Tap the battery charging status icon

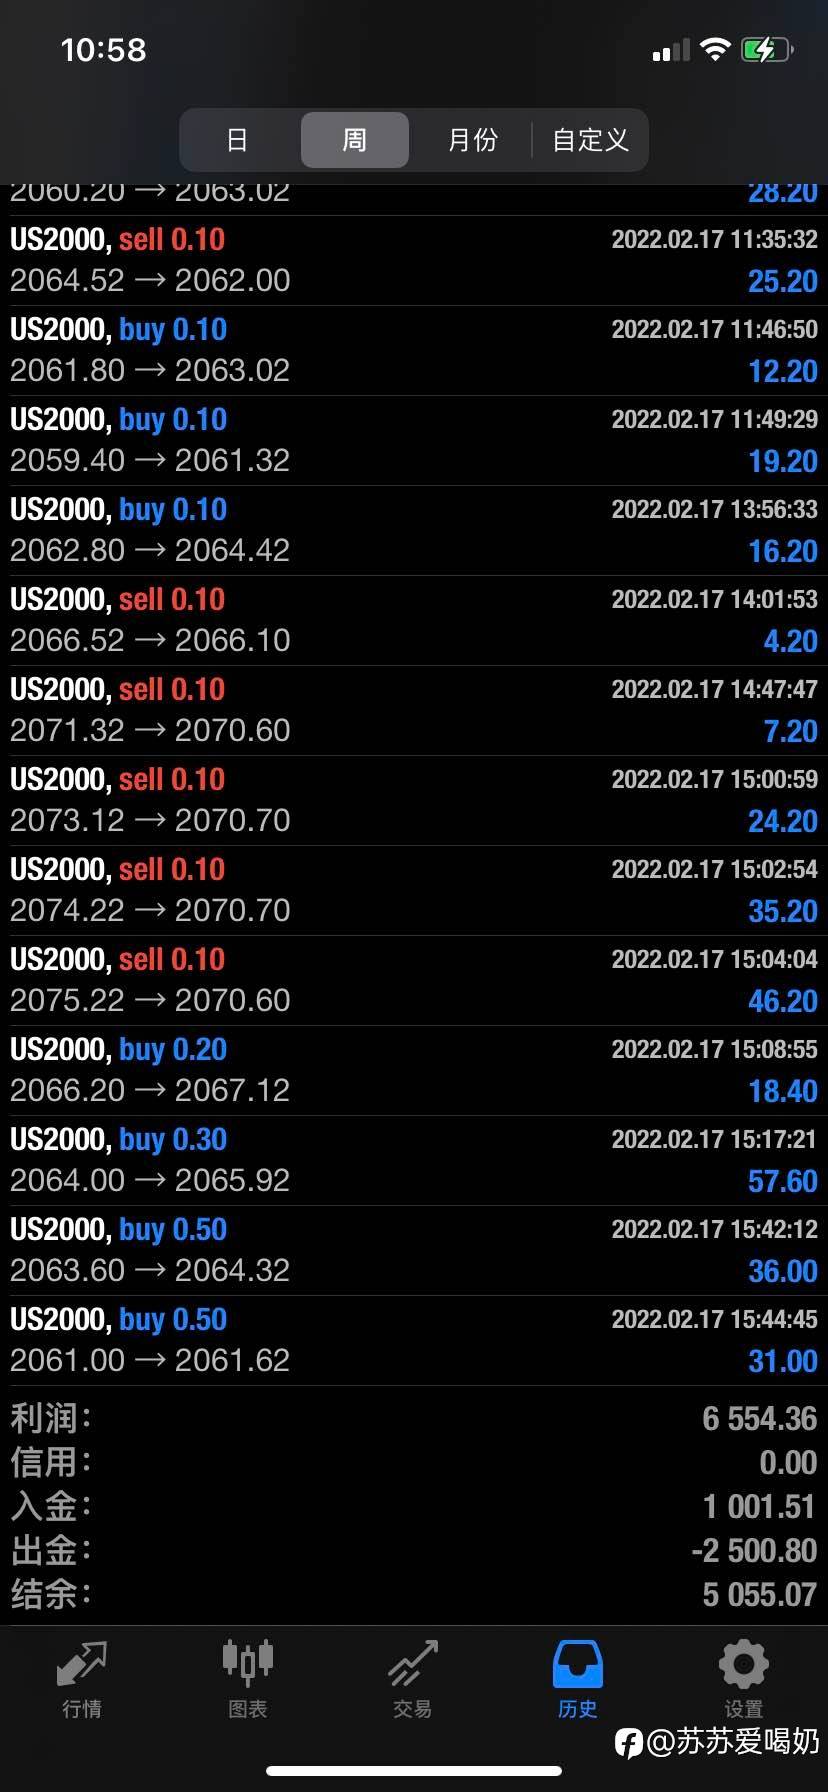[x=767, y=49]
